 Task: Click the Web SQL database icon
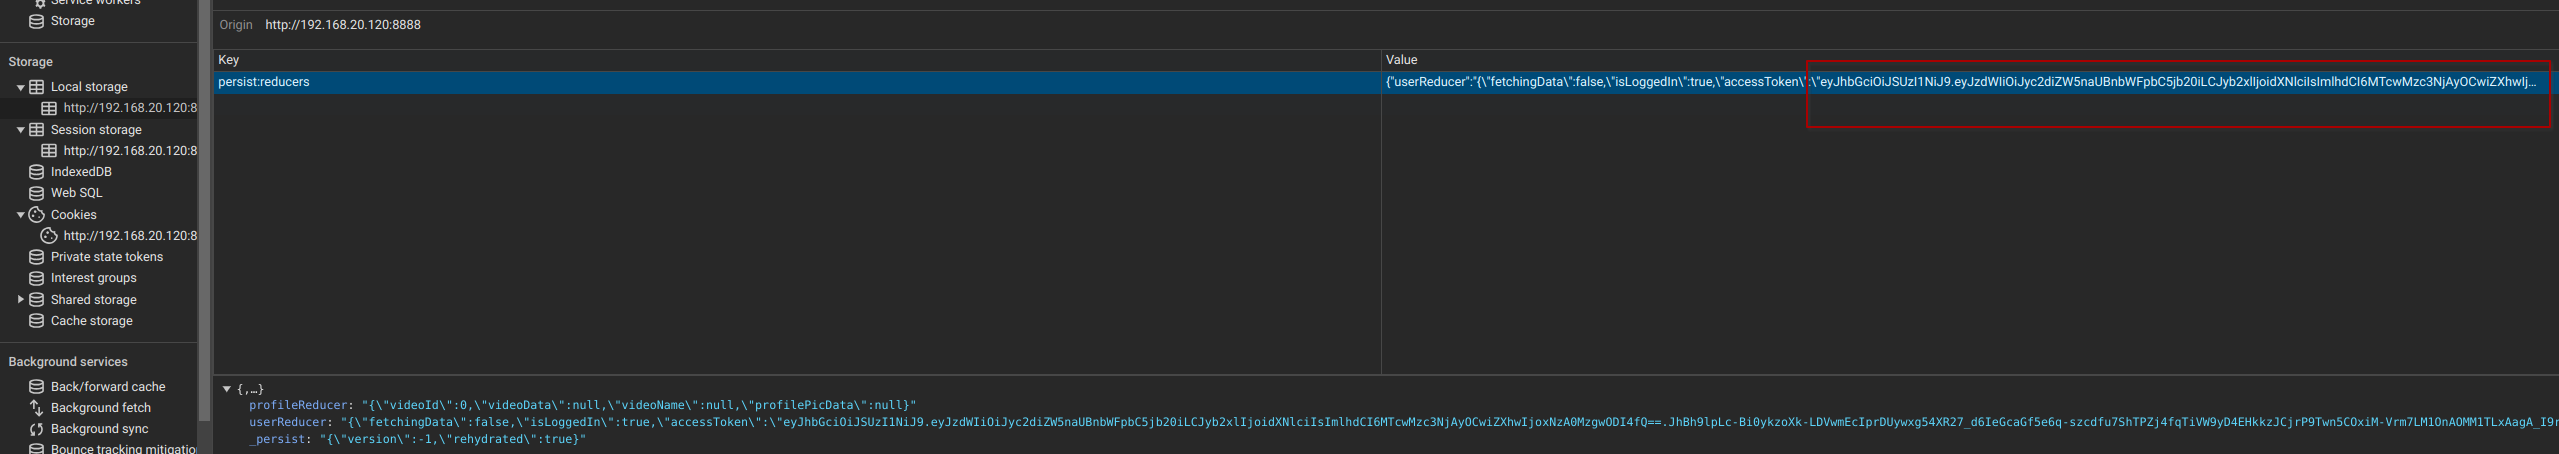click(36, 193)
